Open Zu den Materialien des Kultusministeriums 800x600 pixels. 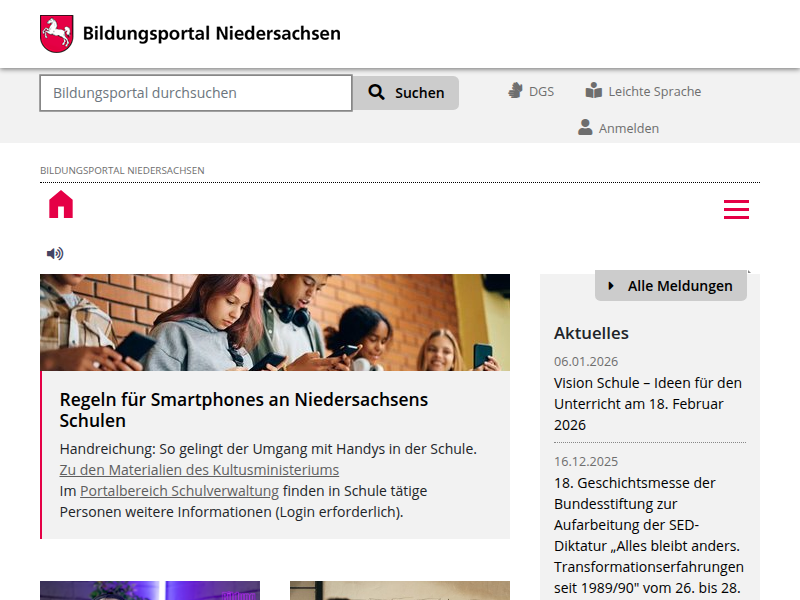pos(198,469)
